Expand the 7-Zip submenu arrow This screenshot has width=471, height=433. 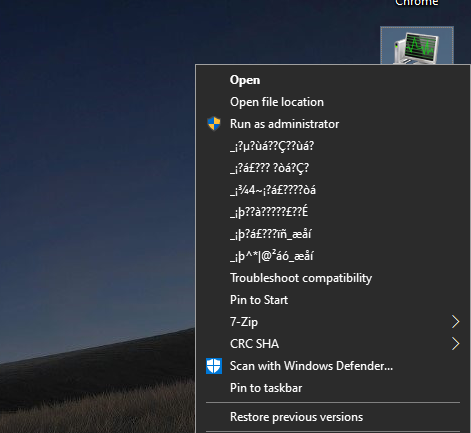456,322
